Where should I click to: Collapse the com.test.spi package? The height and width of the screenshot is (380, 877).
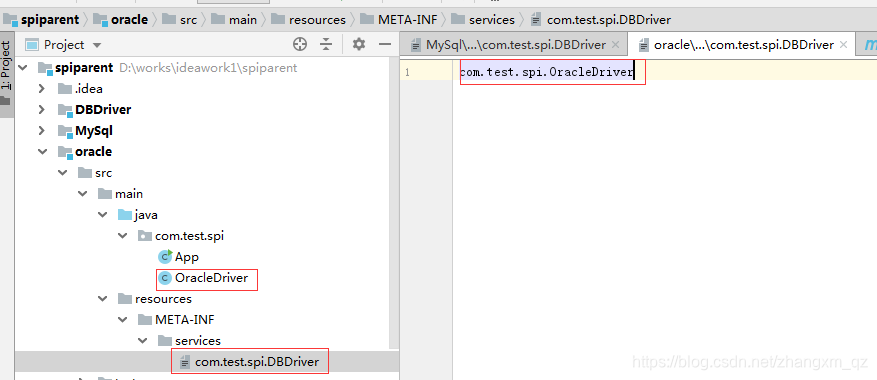tap(122, 236)
